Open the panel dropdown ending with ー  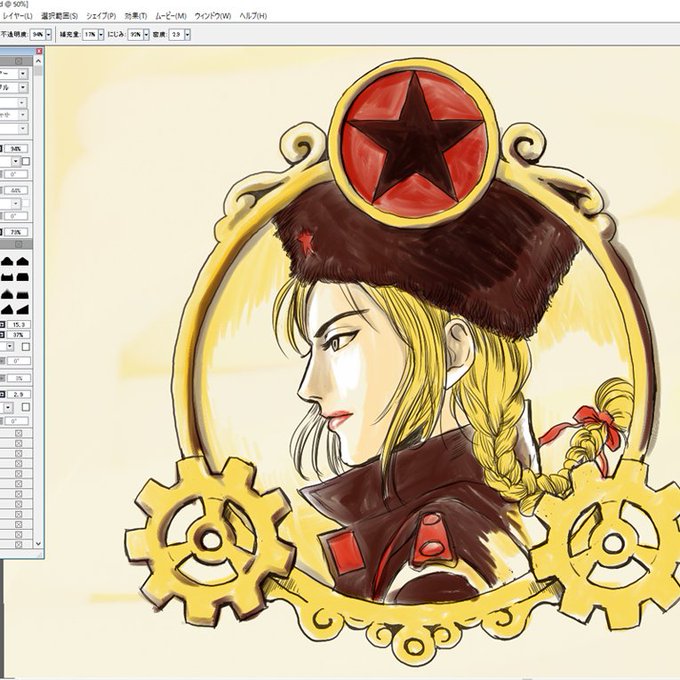tap(23, 74)
